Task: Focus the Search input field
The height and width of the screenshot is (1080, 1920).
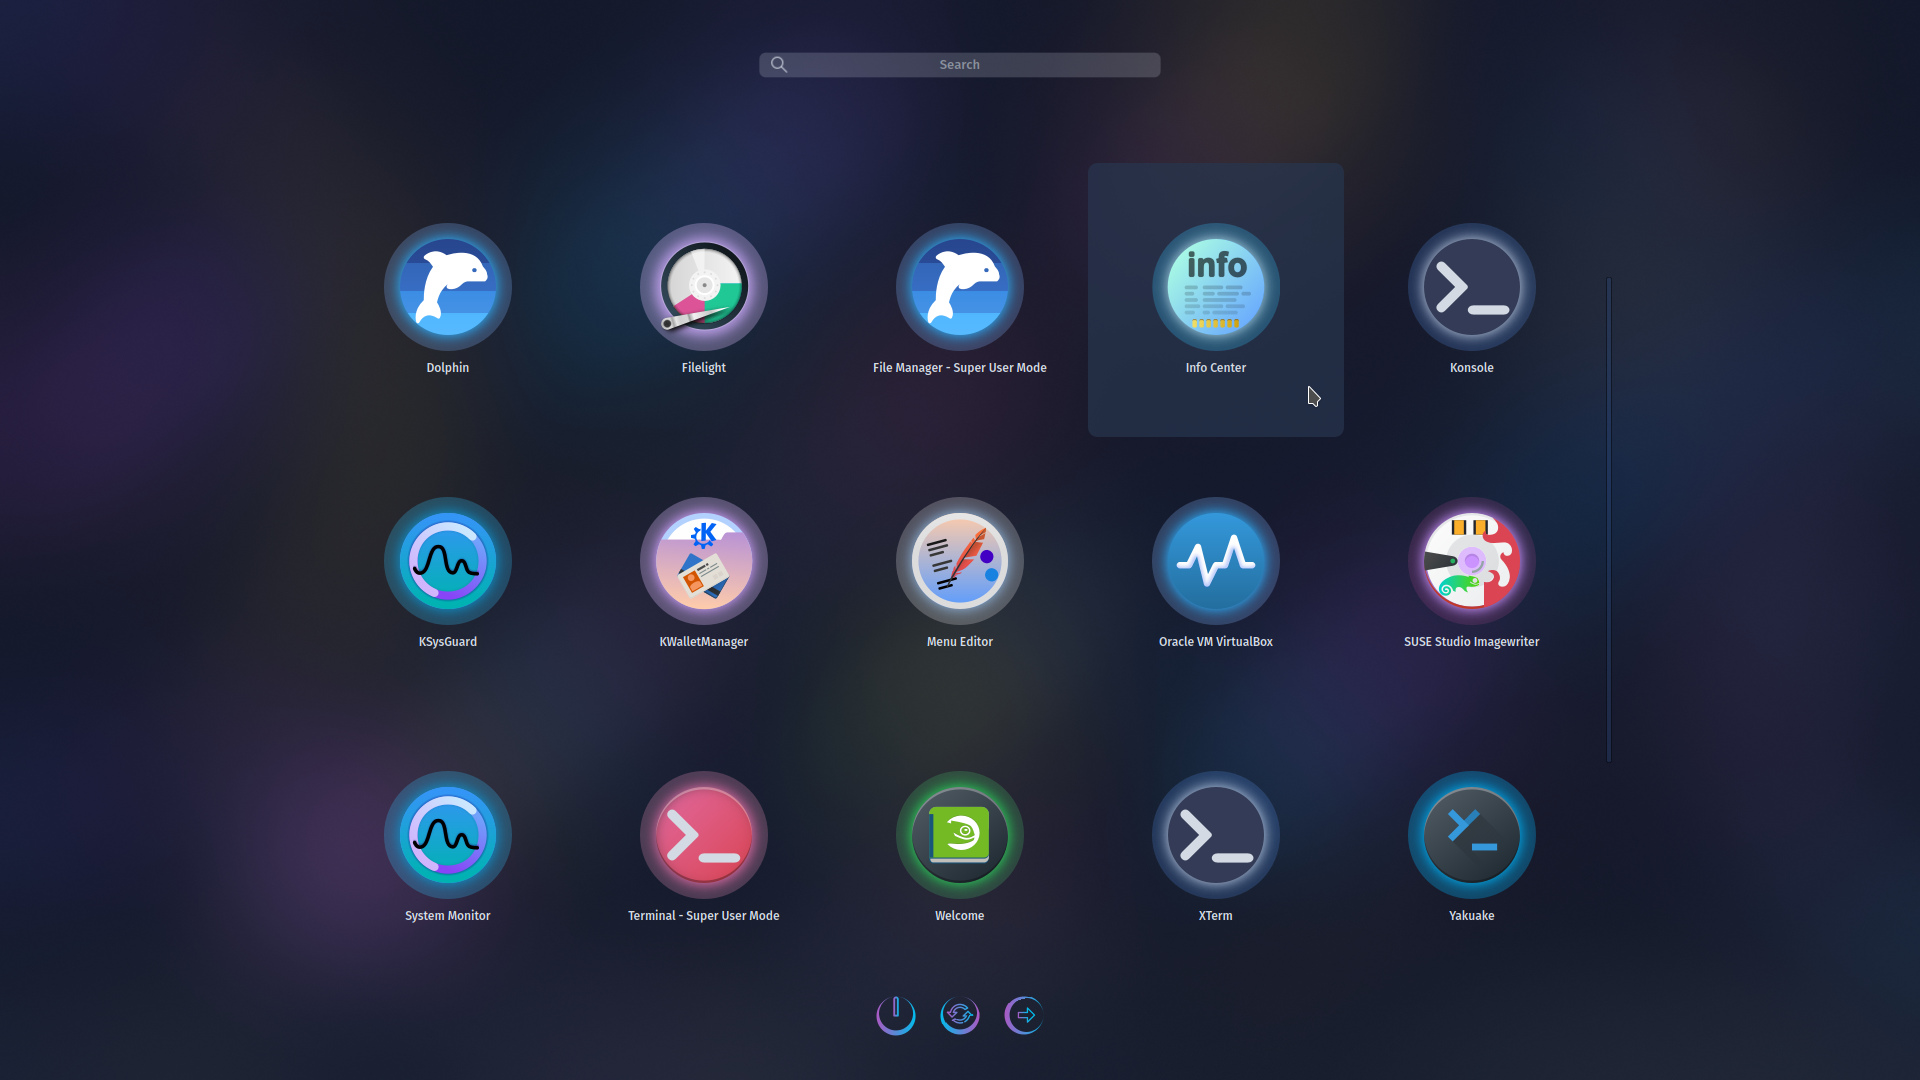Action: (x=960, y=65)
